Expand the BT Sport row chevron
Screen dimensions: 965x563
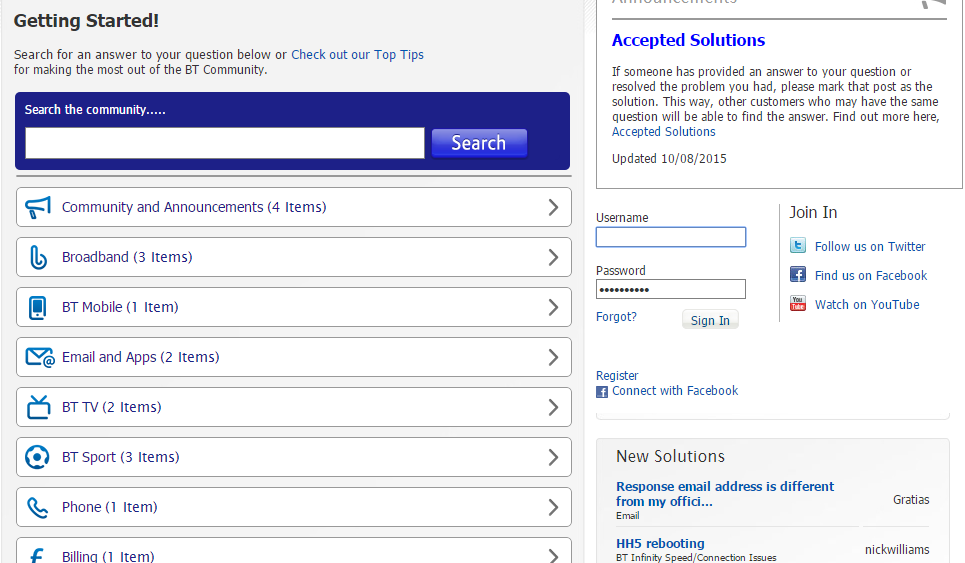click(553, 457)
